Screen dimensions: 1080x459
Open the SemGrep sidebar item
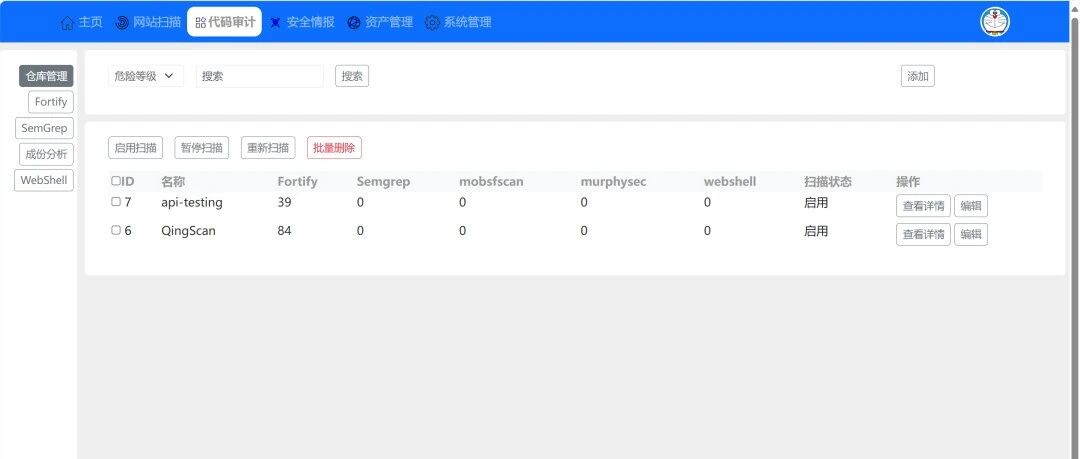point(44,128)
